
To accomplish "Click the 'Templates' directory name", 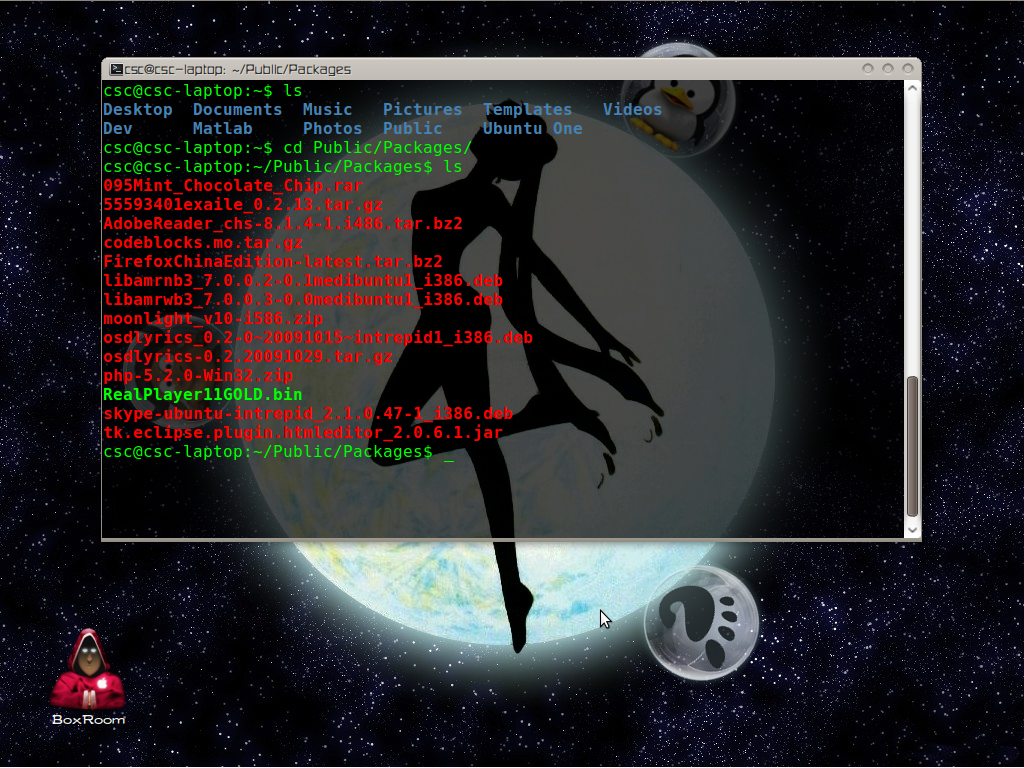I will (x=528, y=110).
